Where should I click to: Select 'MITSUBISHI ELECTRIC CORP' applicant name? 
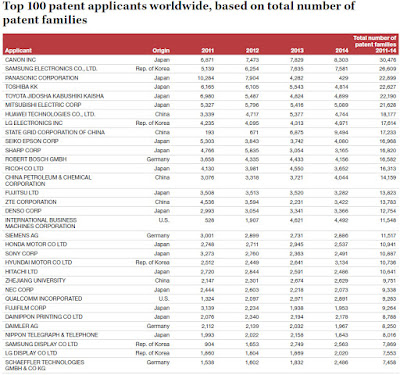tap(43, 105)
